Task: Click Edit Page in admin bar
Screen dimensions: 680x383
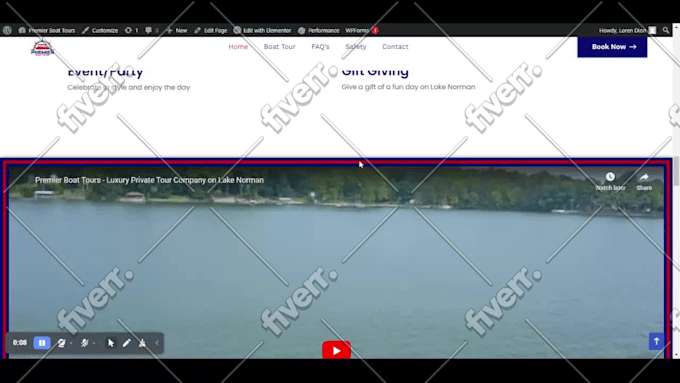Action: (211, 30)
